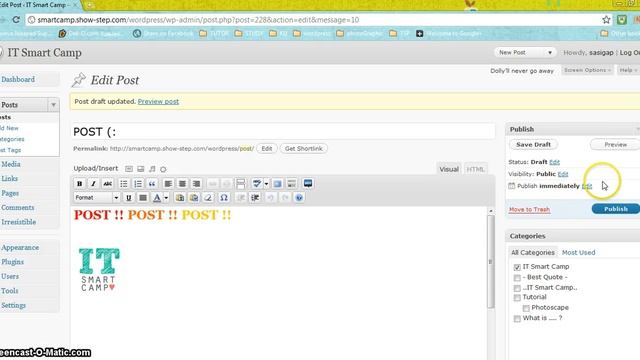Click Add Video upload icon

pos(141,169)
